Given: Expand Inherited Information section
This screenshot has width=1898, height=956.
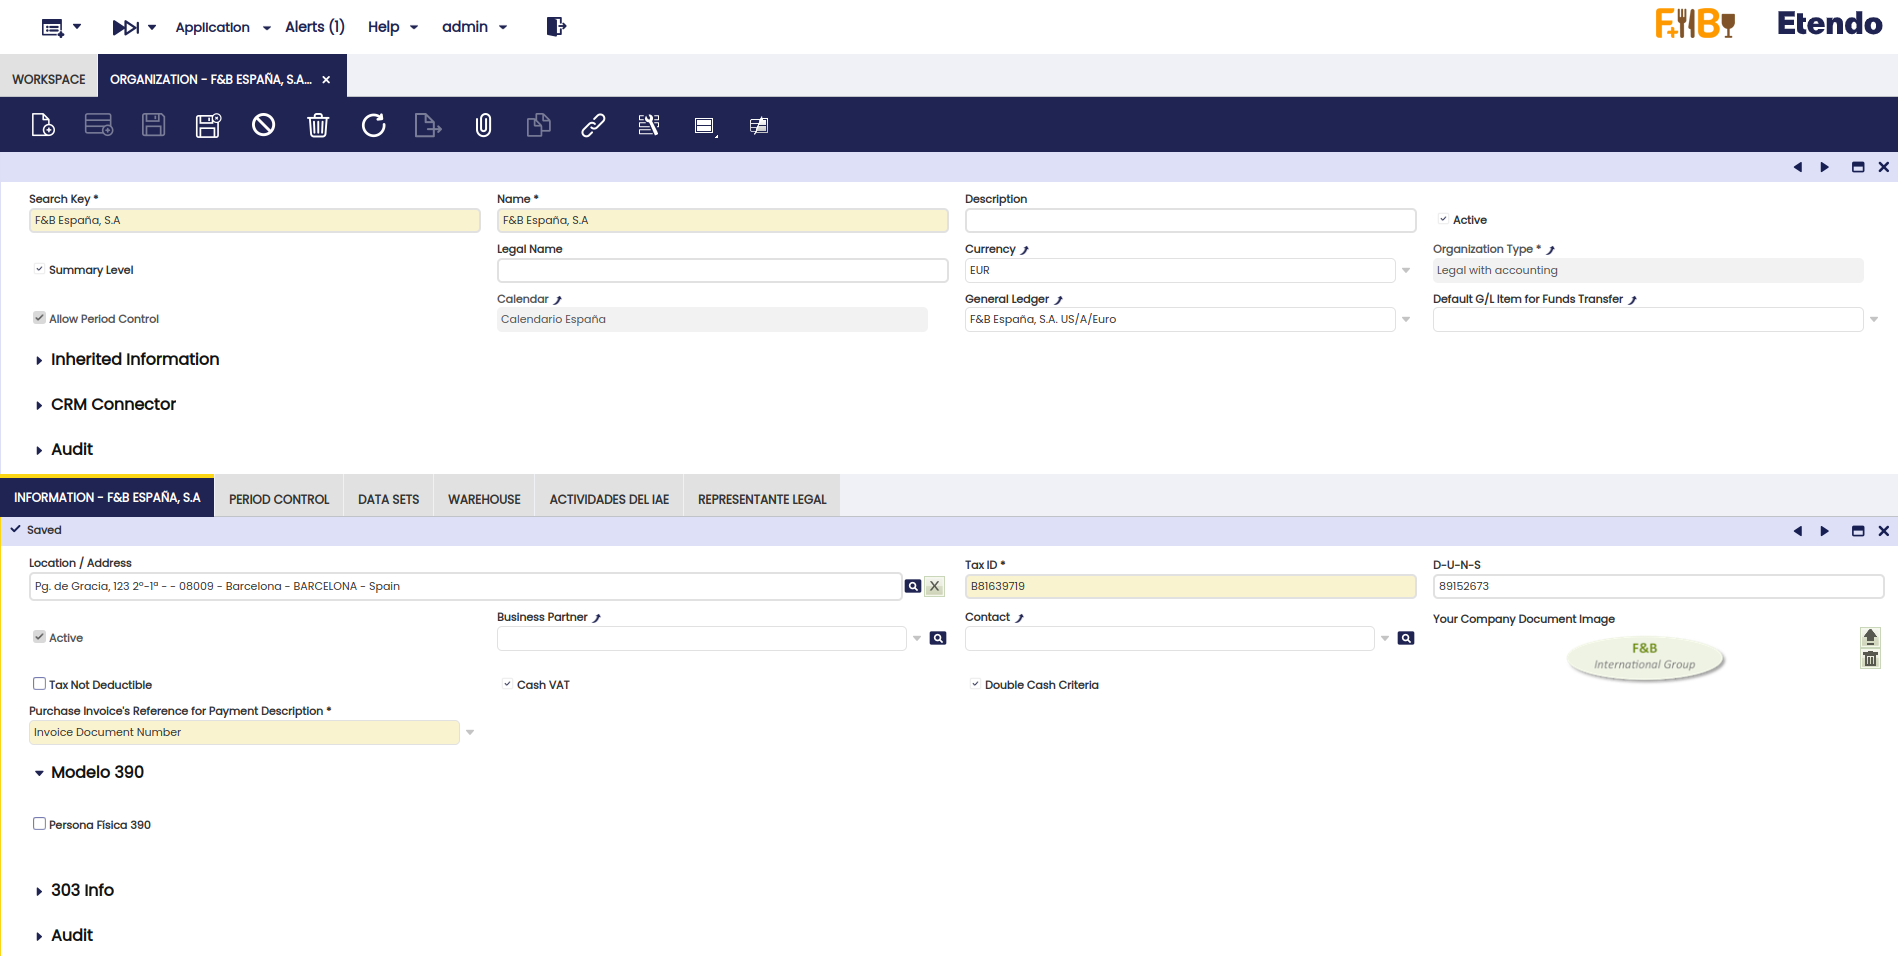Looking at the screenshot, I should pyautogui.click(x=125, y=359).
